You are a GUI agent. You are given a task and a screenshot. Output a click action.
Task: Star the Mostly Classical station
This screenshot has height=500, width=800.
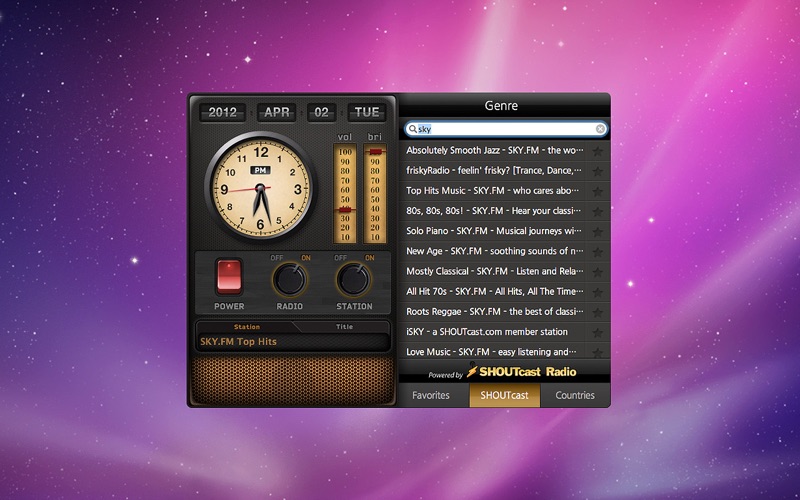(597, 272)
